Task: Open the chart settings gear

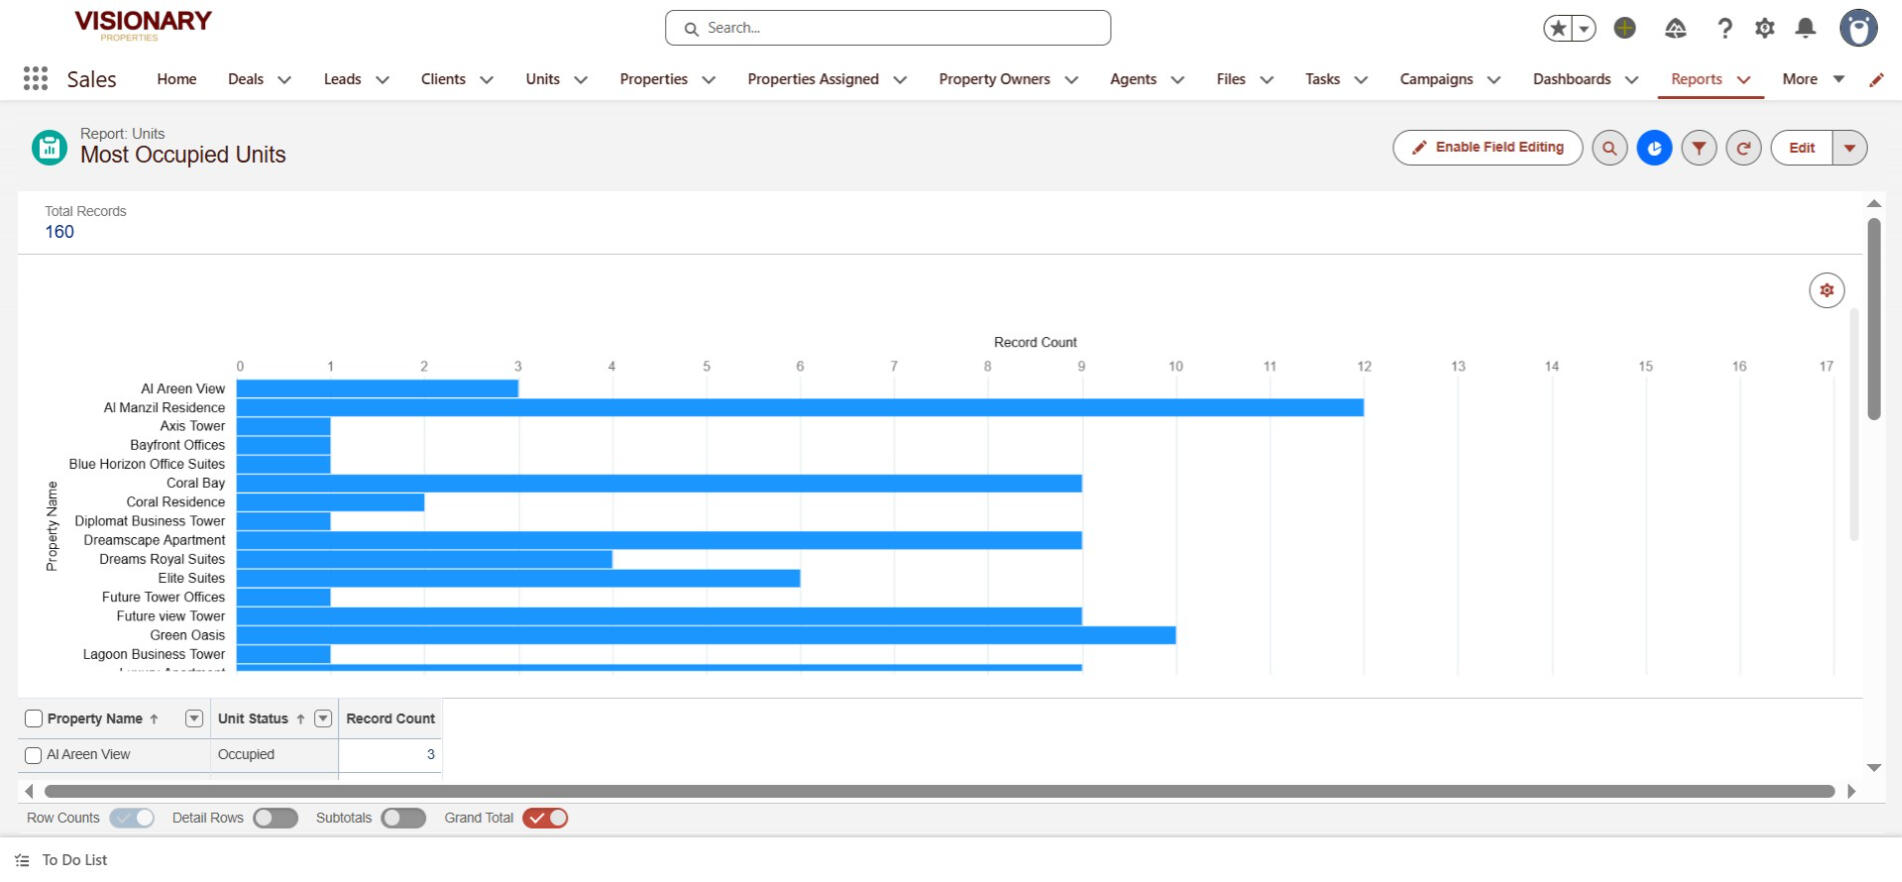Action: (x=1826, y=290)
